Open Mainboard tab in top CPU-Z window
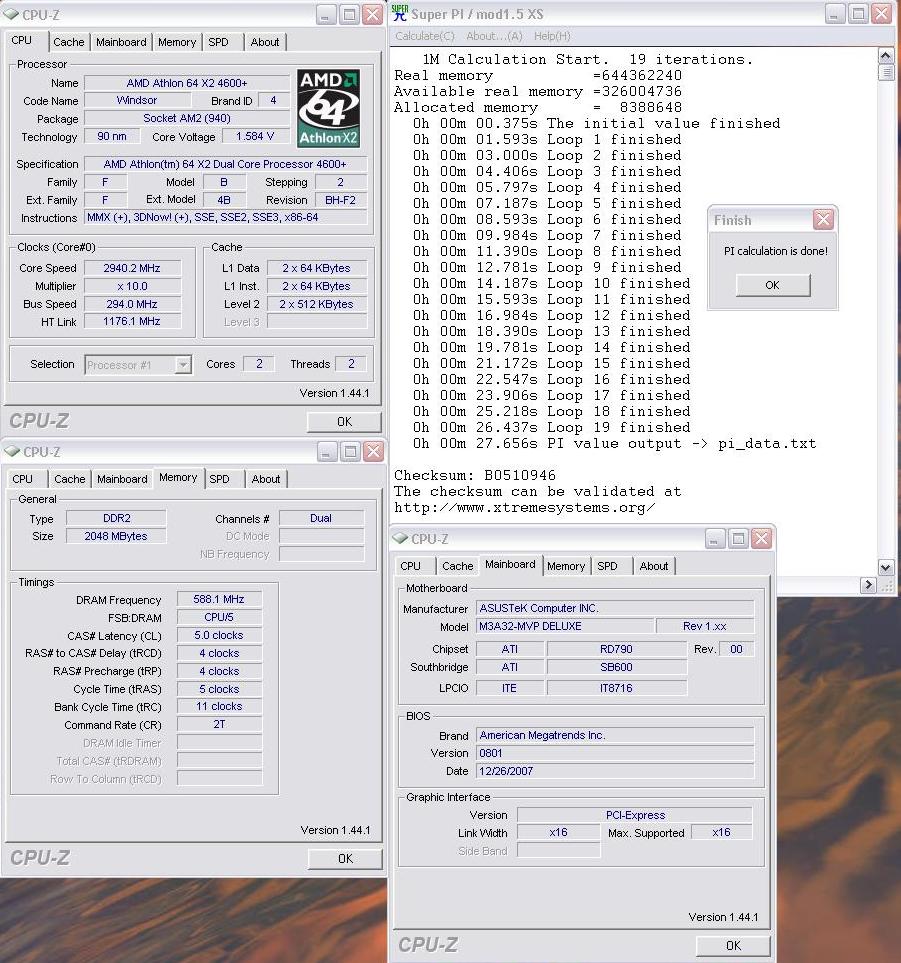901x963 pixels. coord(121,42)
